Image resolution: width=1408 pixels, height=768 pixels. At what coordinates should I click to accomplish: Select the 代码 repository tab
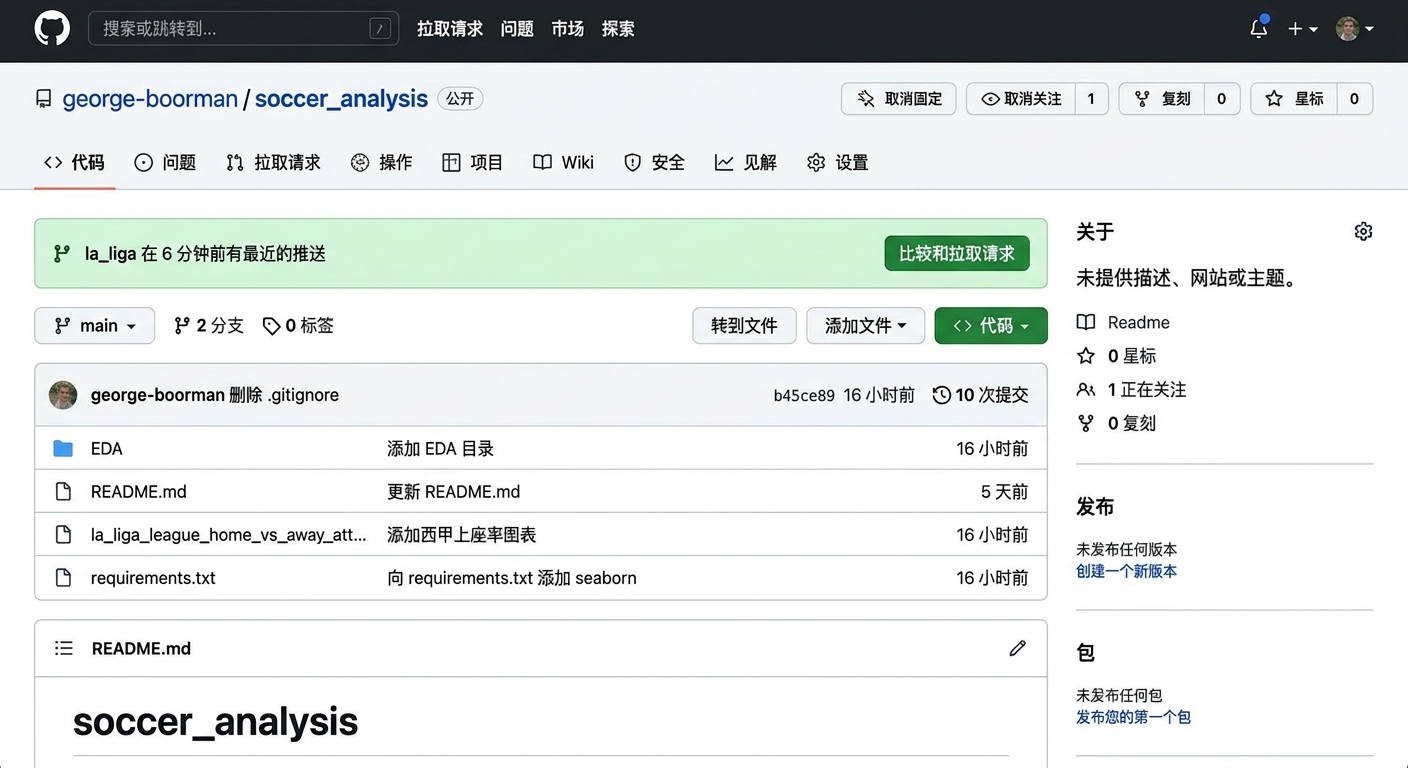click(75, 162)
